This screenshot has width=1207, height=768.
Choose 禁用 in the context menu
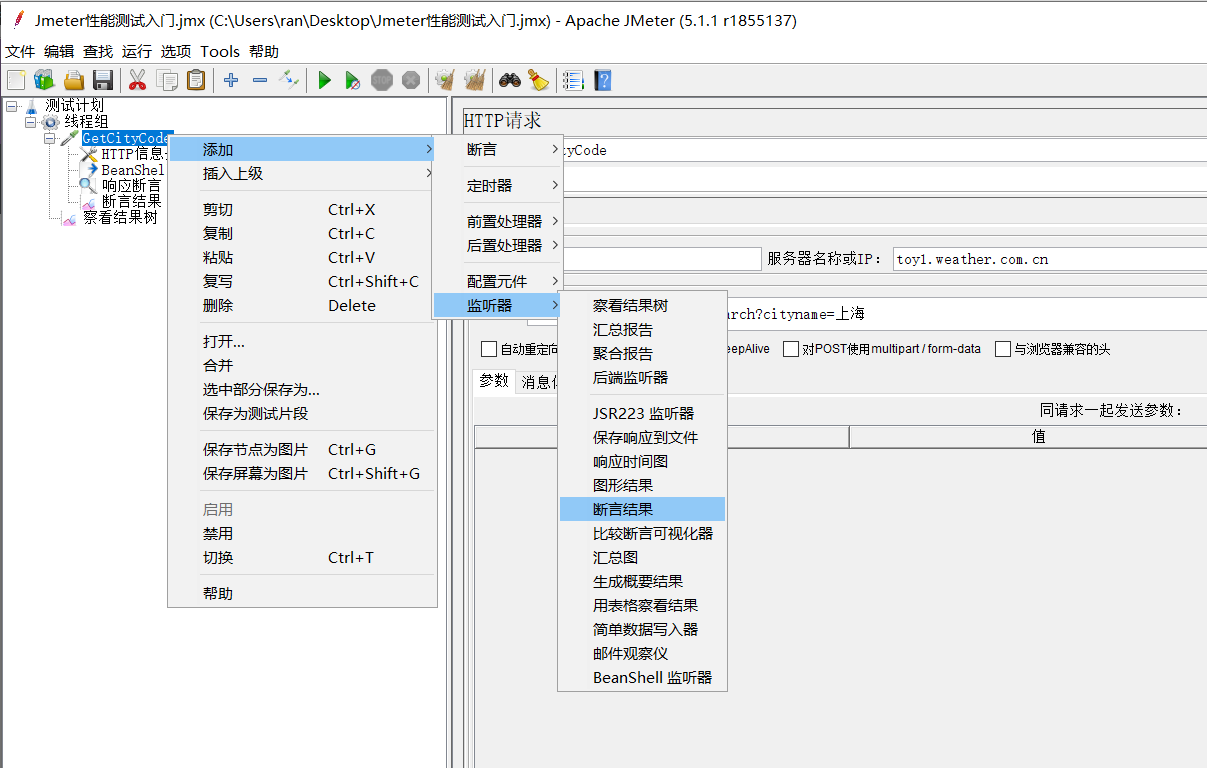(x=302, y=533)
